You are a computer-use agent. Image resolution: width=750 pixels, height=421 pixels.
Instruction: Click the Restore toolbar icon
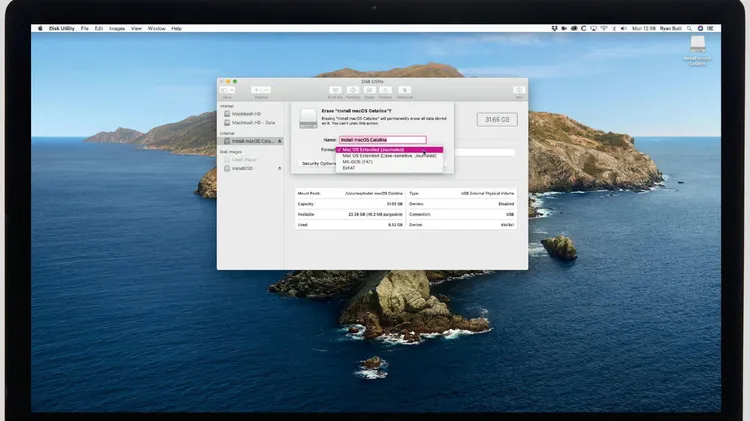click(386, 91)
